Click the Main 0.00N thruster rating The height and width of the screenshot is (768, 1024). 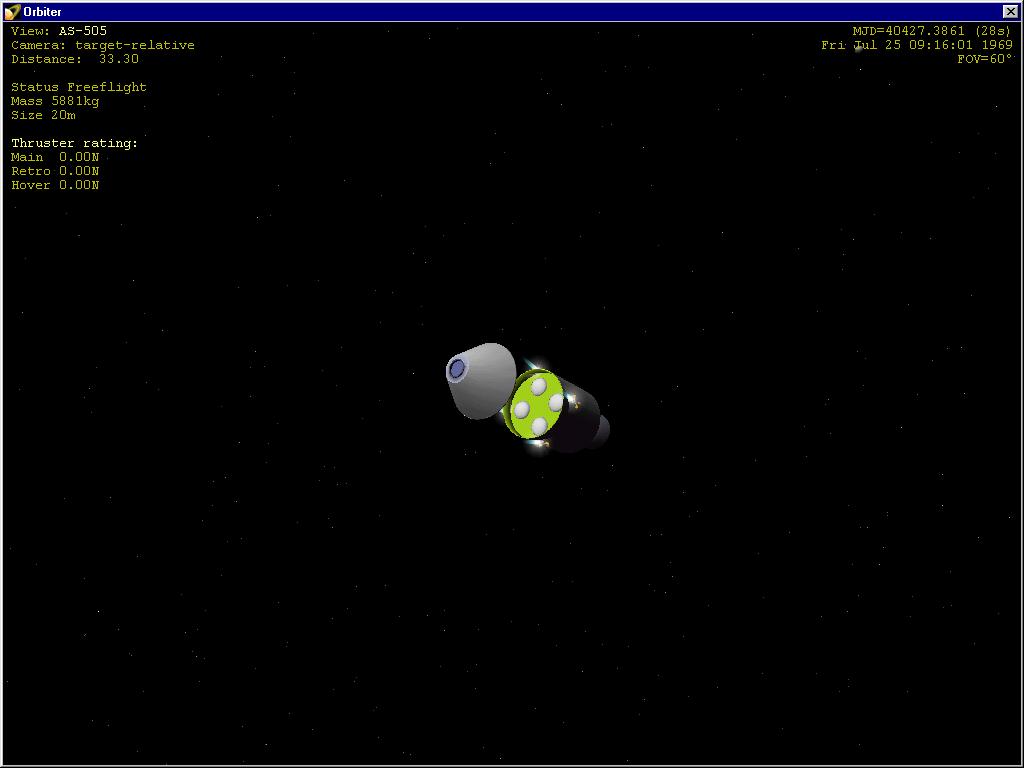55,157
